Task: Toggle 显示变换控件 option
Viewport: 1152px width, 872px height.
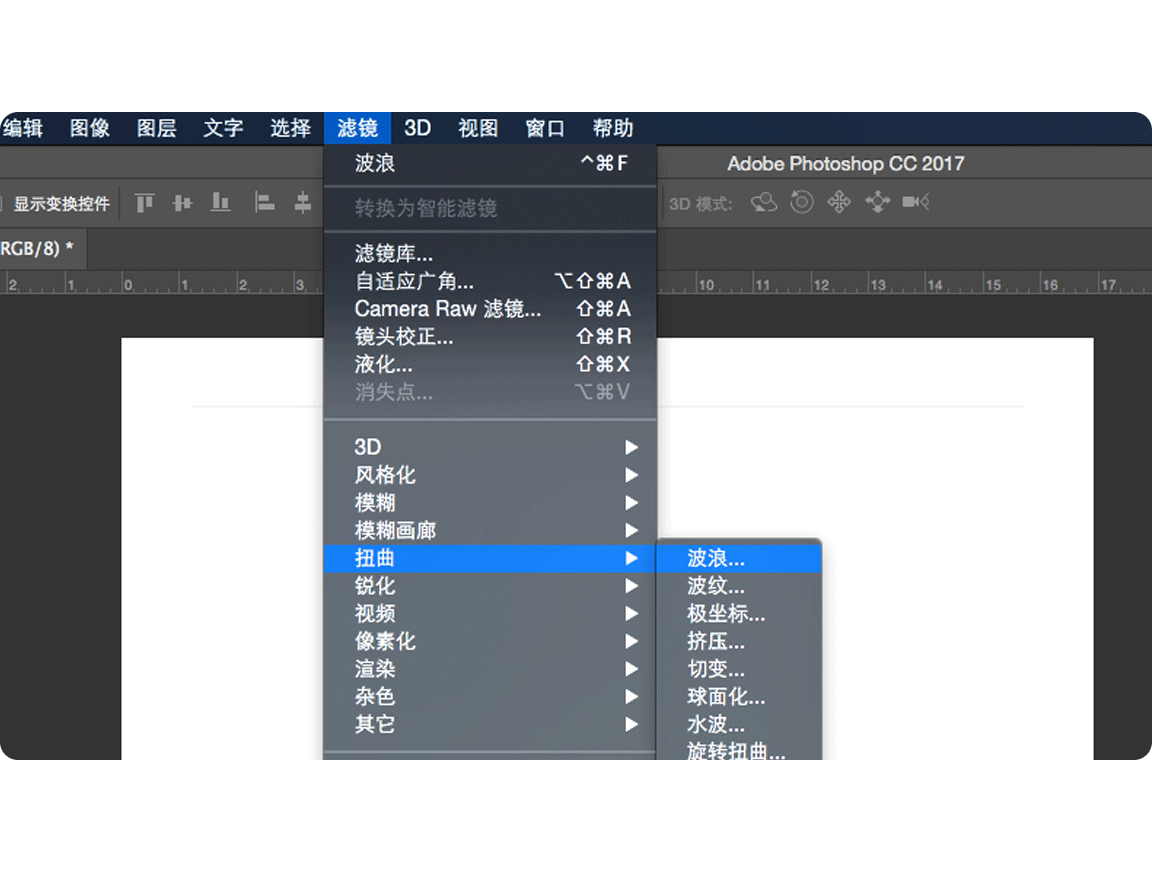Action: pyautogui.click(x=62, y=203)
